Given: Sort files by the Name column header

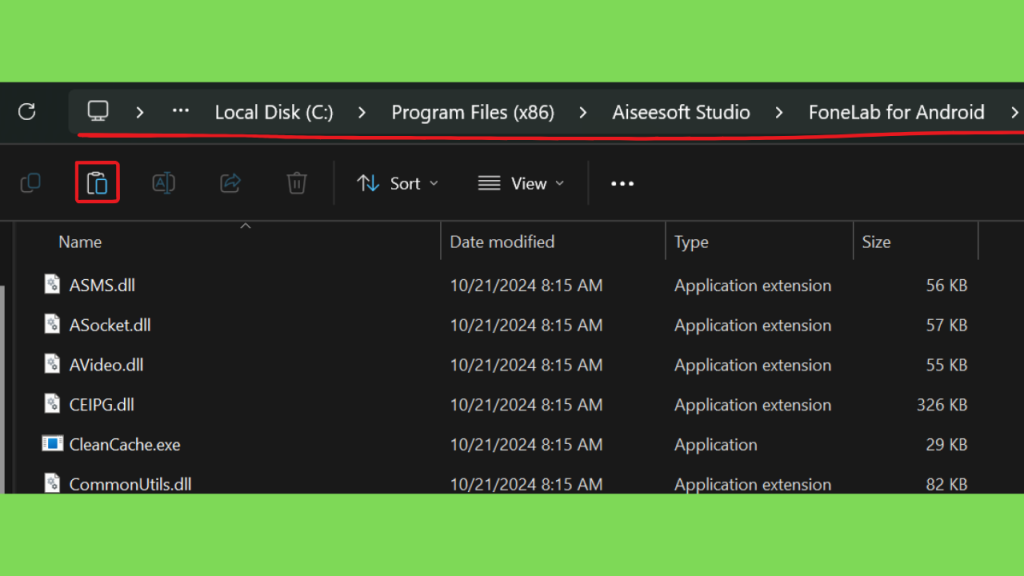Looking at the screenshot, I should click(x=80, y=242).
